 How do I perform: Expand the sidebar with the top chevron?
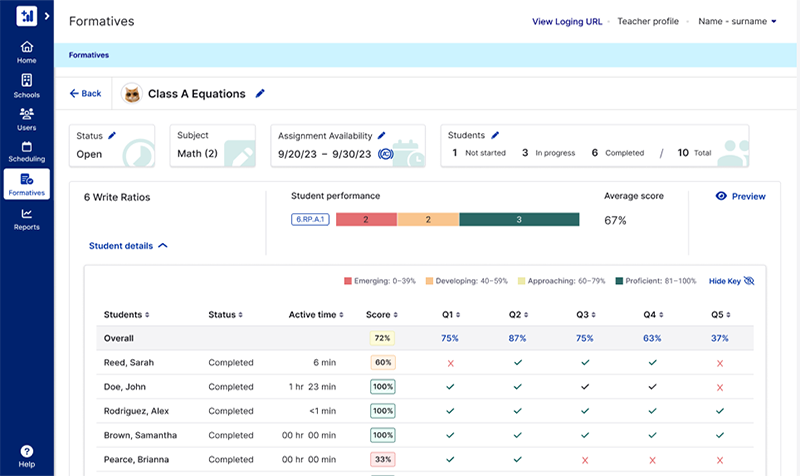[x=47, y=16]
